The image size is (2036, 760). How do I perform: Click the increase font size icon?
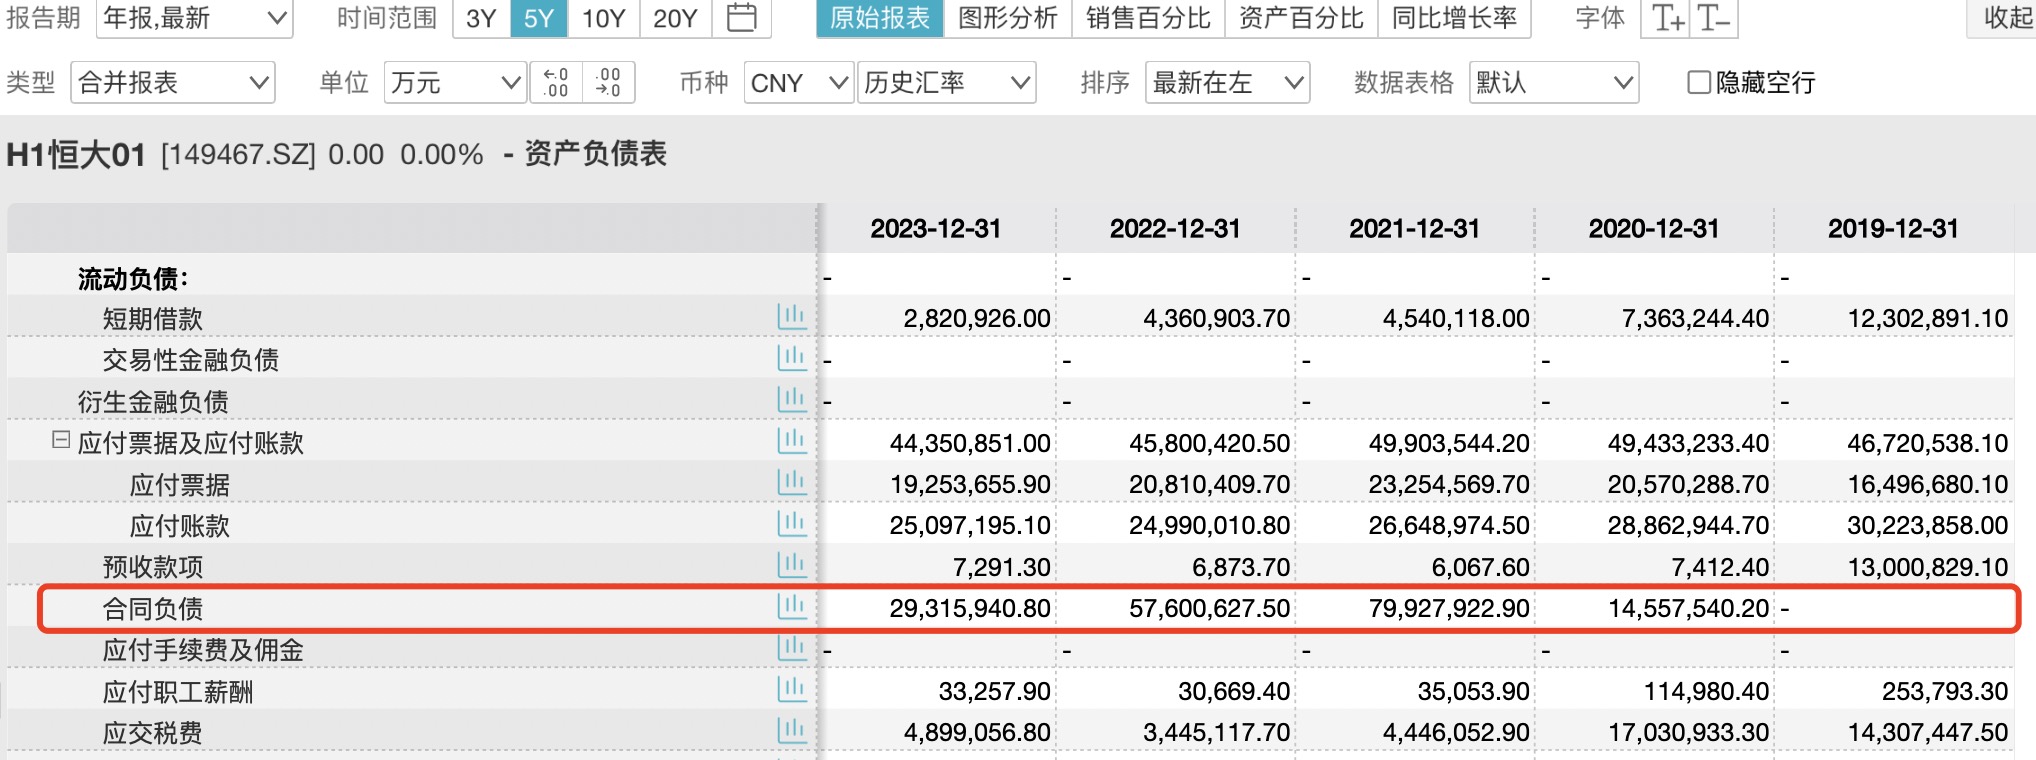click(x=1667, y=18)
